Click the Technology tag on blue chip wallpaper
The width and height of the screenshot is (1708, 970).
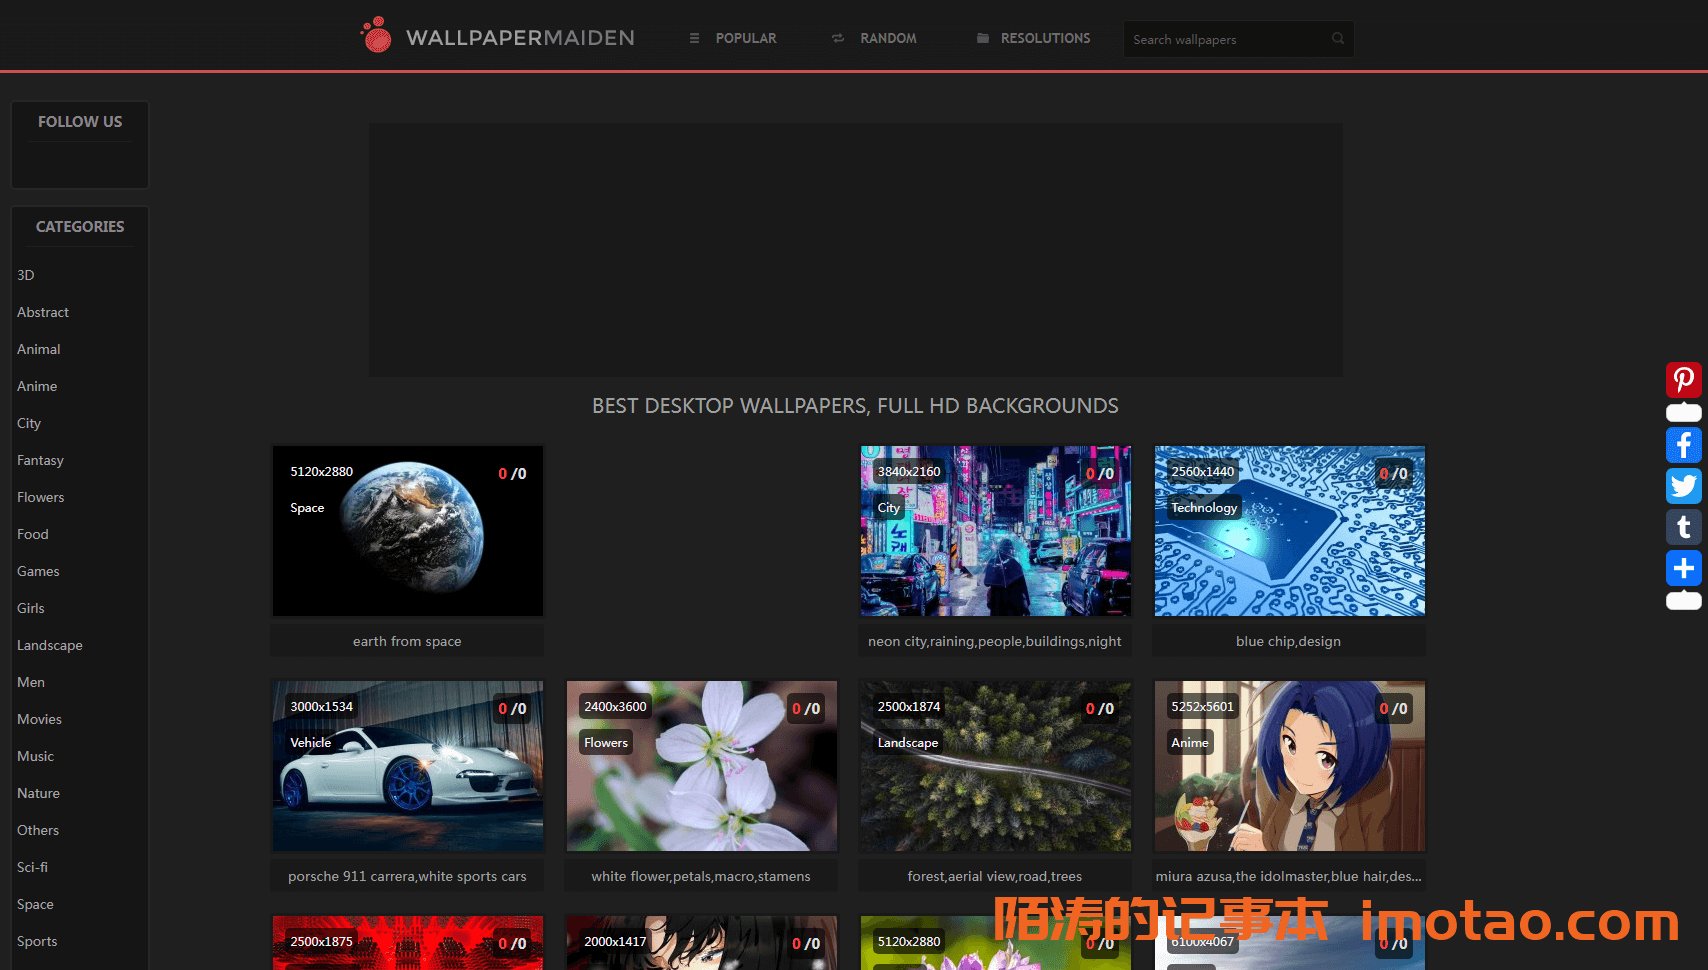click(x=1204, y=508)
